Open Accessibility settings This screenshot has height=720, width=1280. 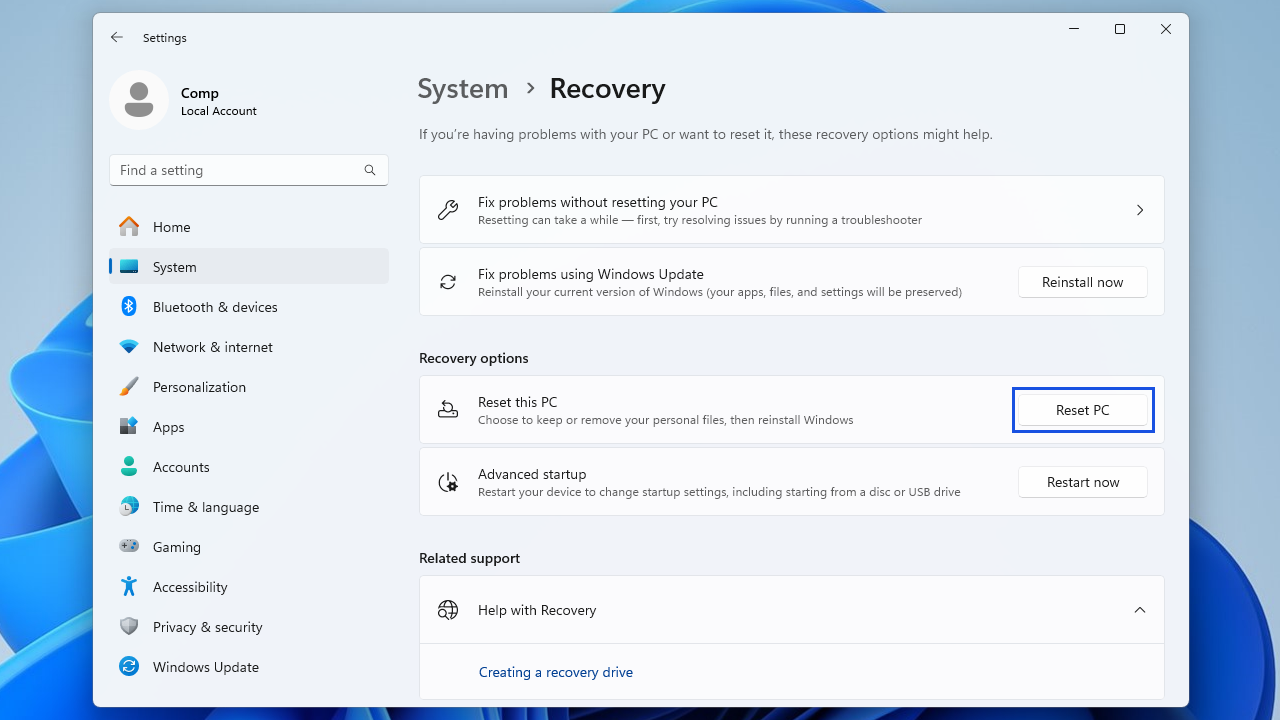pos(249,587)
